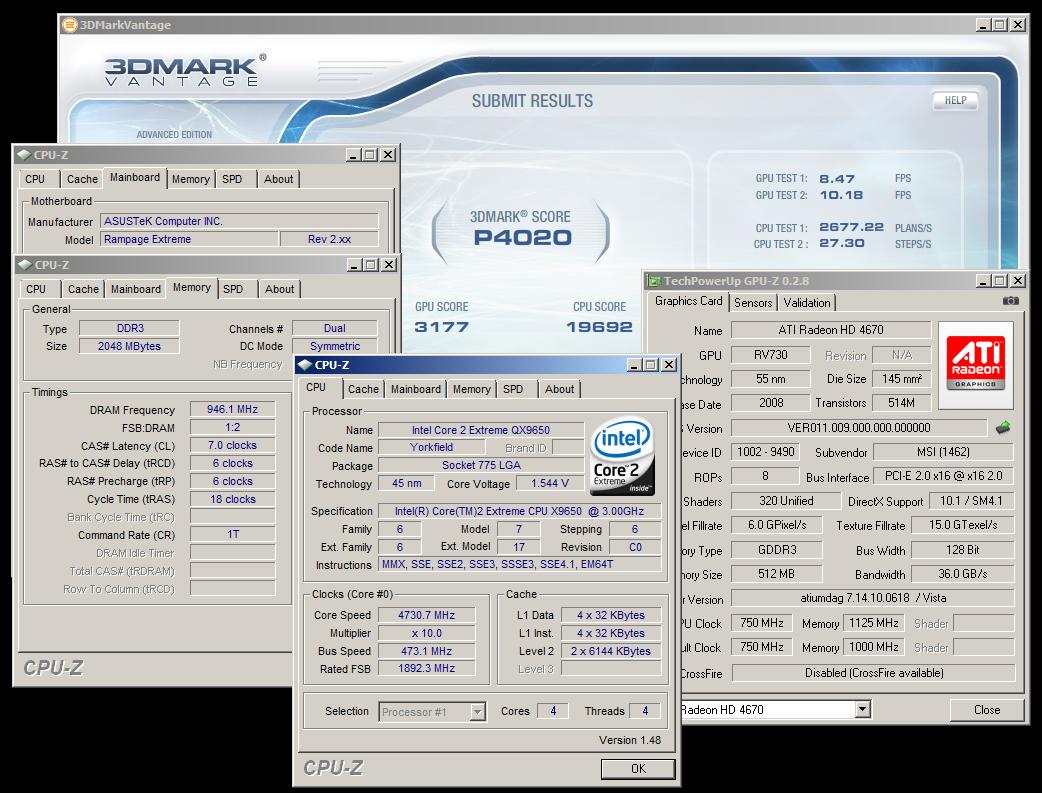
Task: Click HELP button in 3DMark Vantage
Action: [x=956, y=100]
